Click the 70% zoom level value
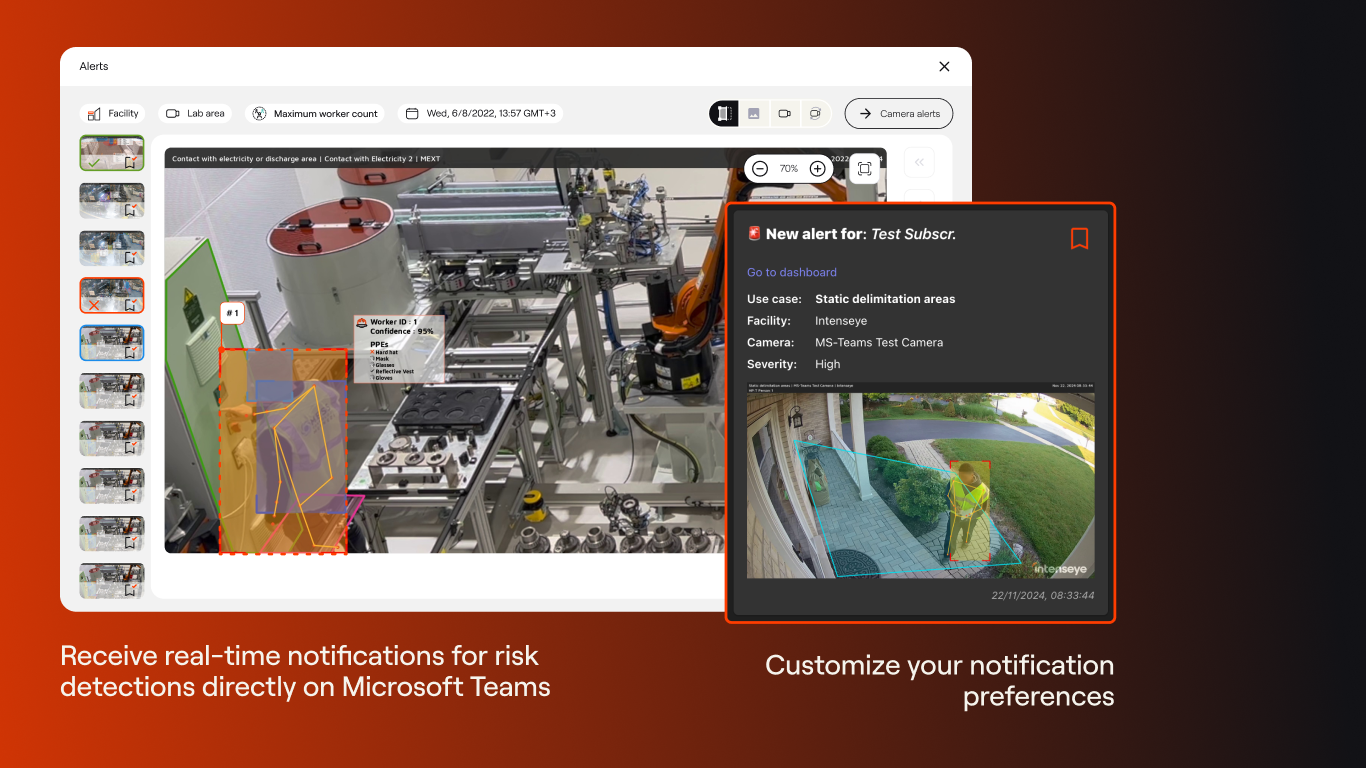1366x768 pixels. (789, 169)
